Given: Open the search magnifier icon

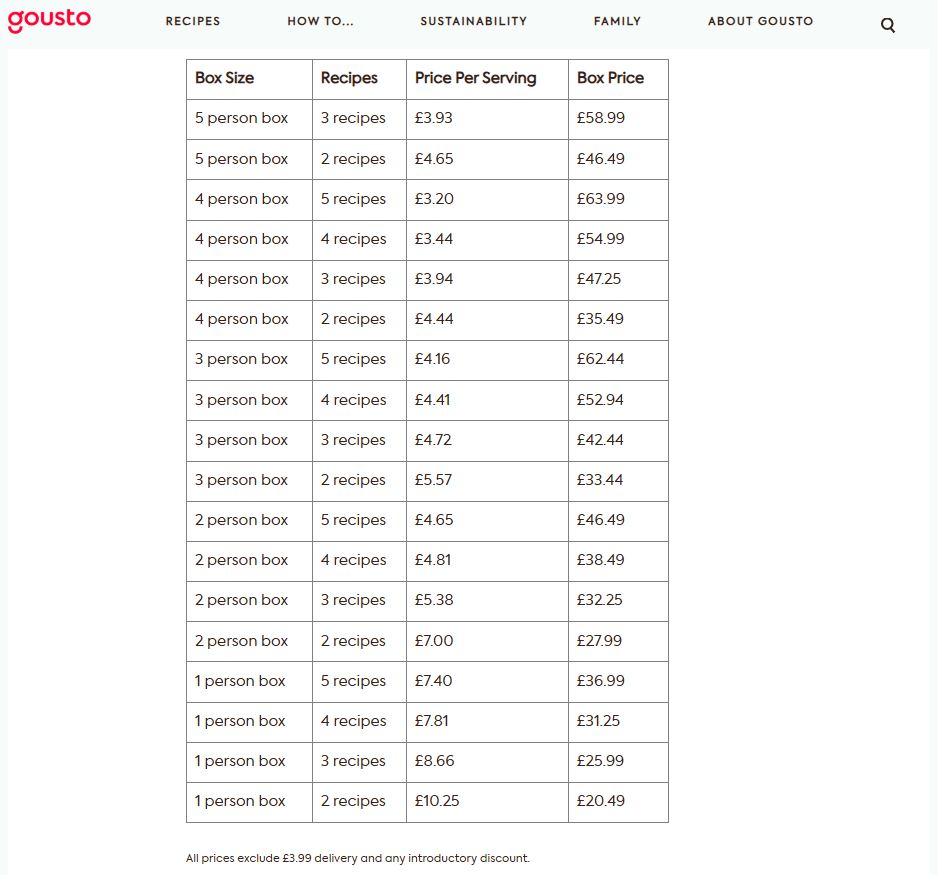Looking at the screenshot, I should [887, 24].
